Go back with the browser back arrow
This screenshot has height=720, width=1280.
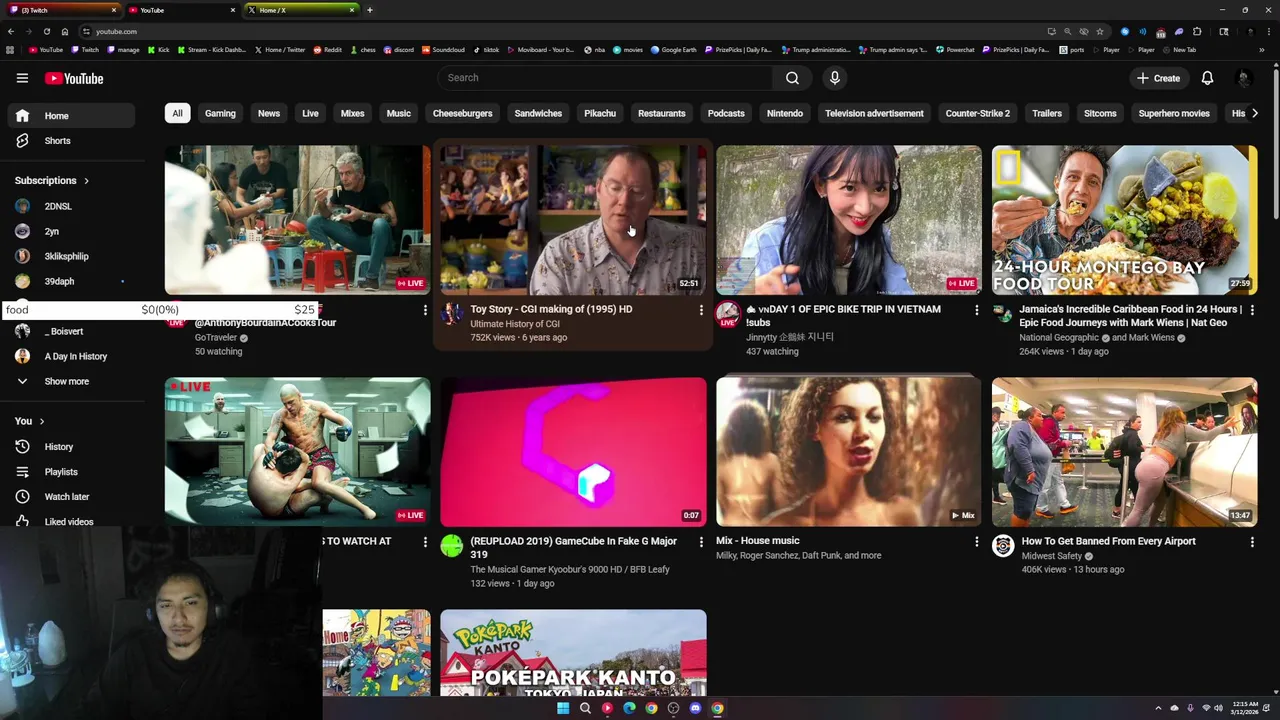(12, 31)
